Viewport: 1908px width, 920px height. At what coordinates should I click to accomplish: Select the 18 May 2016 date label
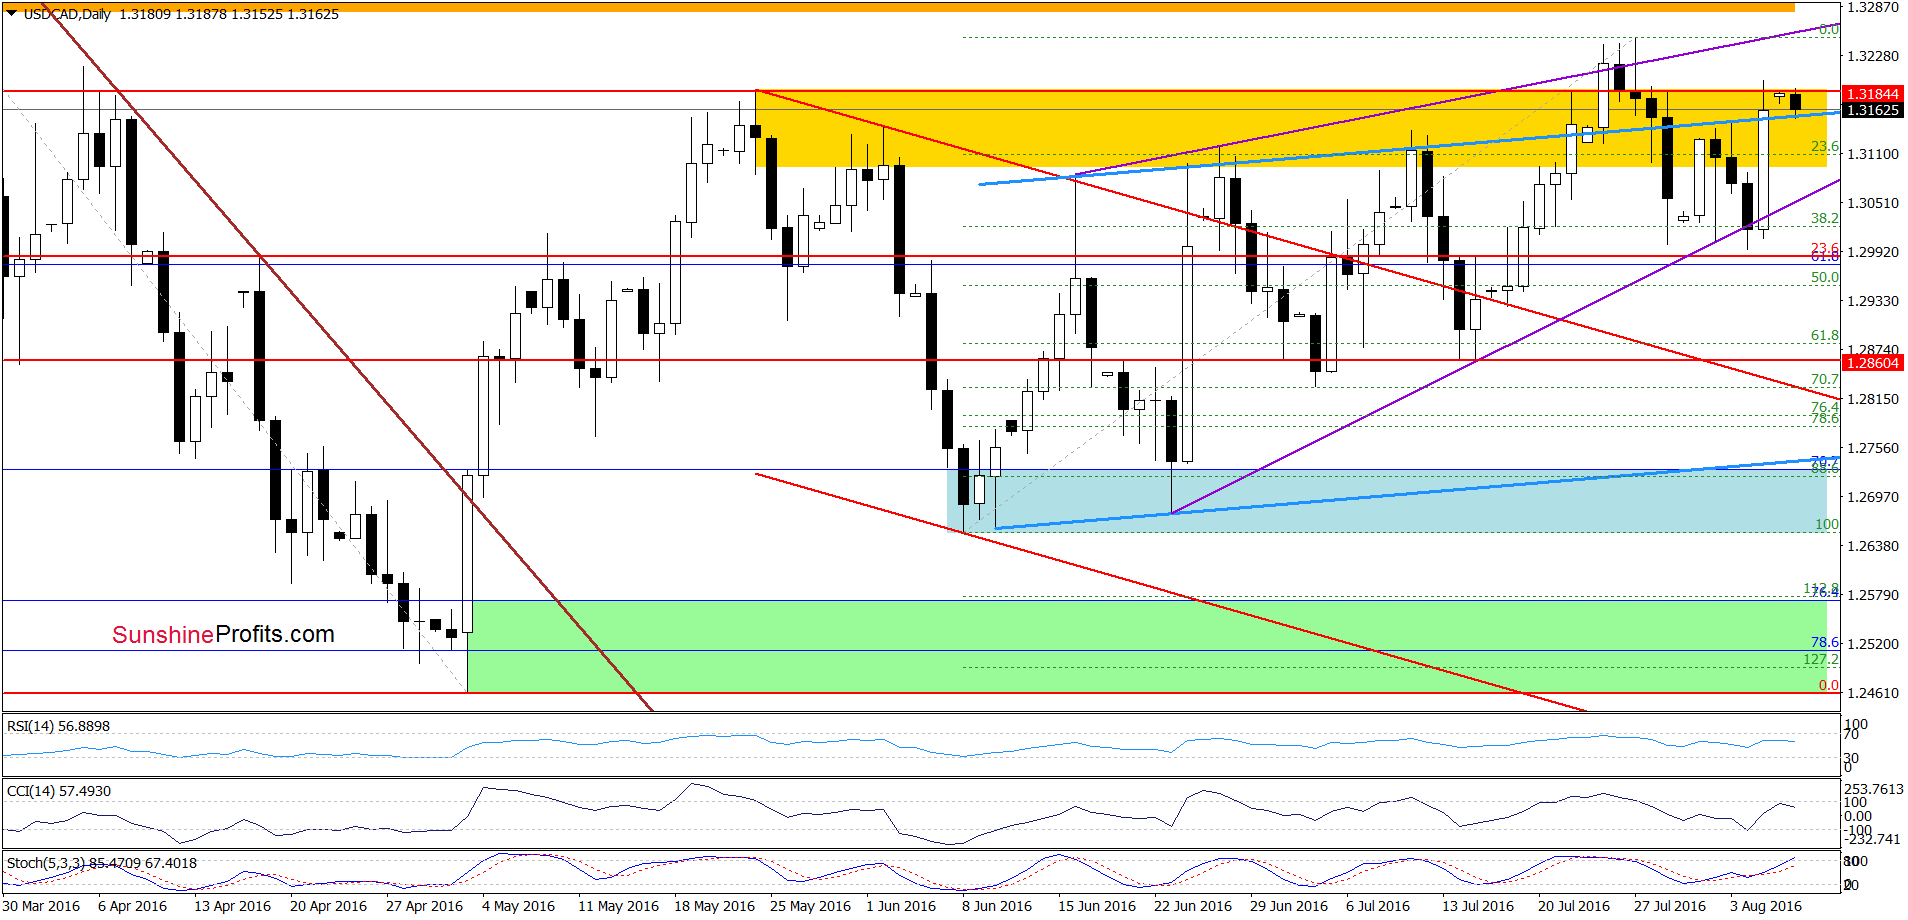(714, 906)
